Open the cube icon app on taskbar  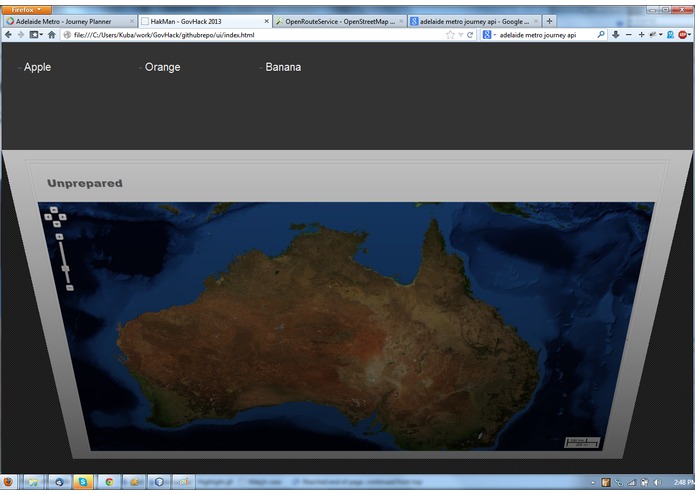point(159,482)
